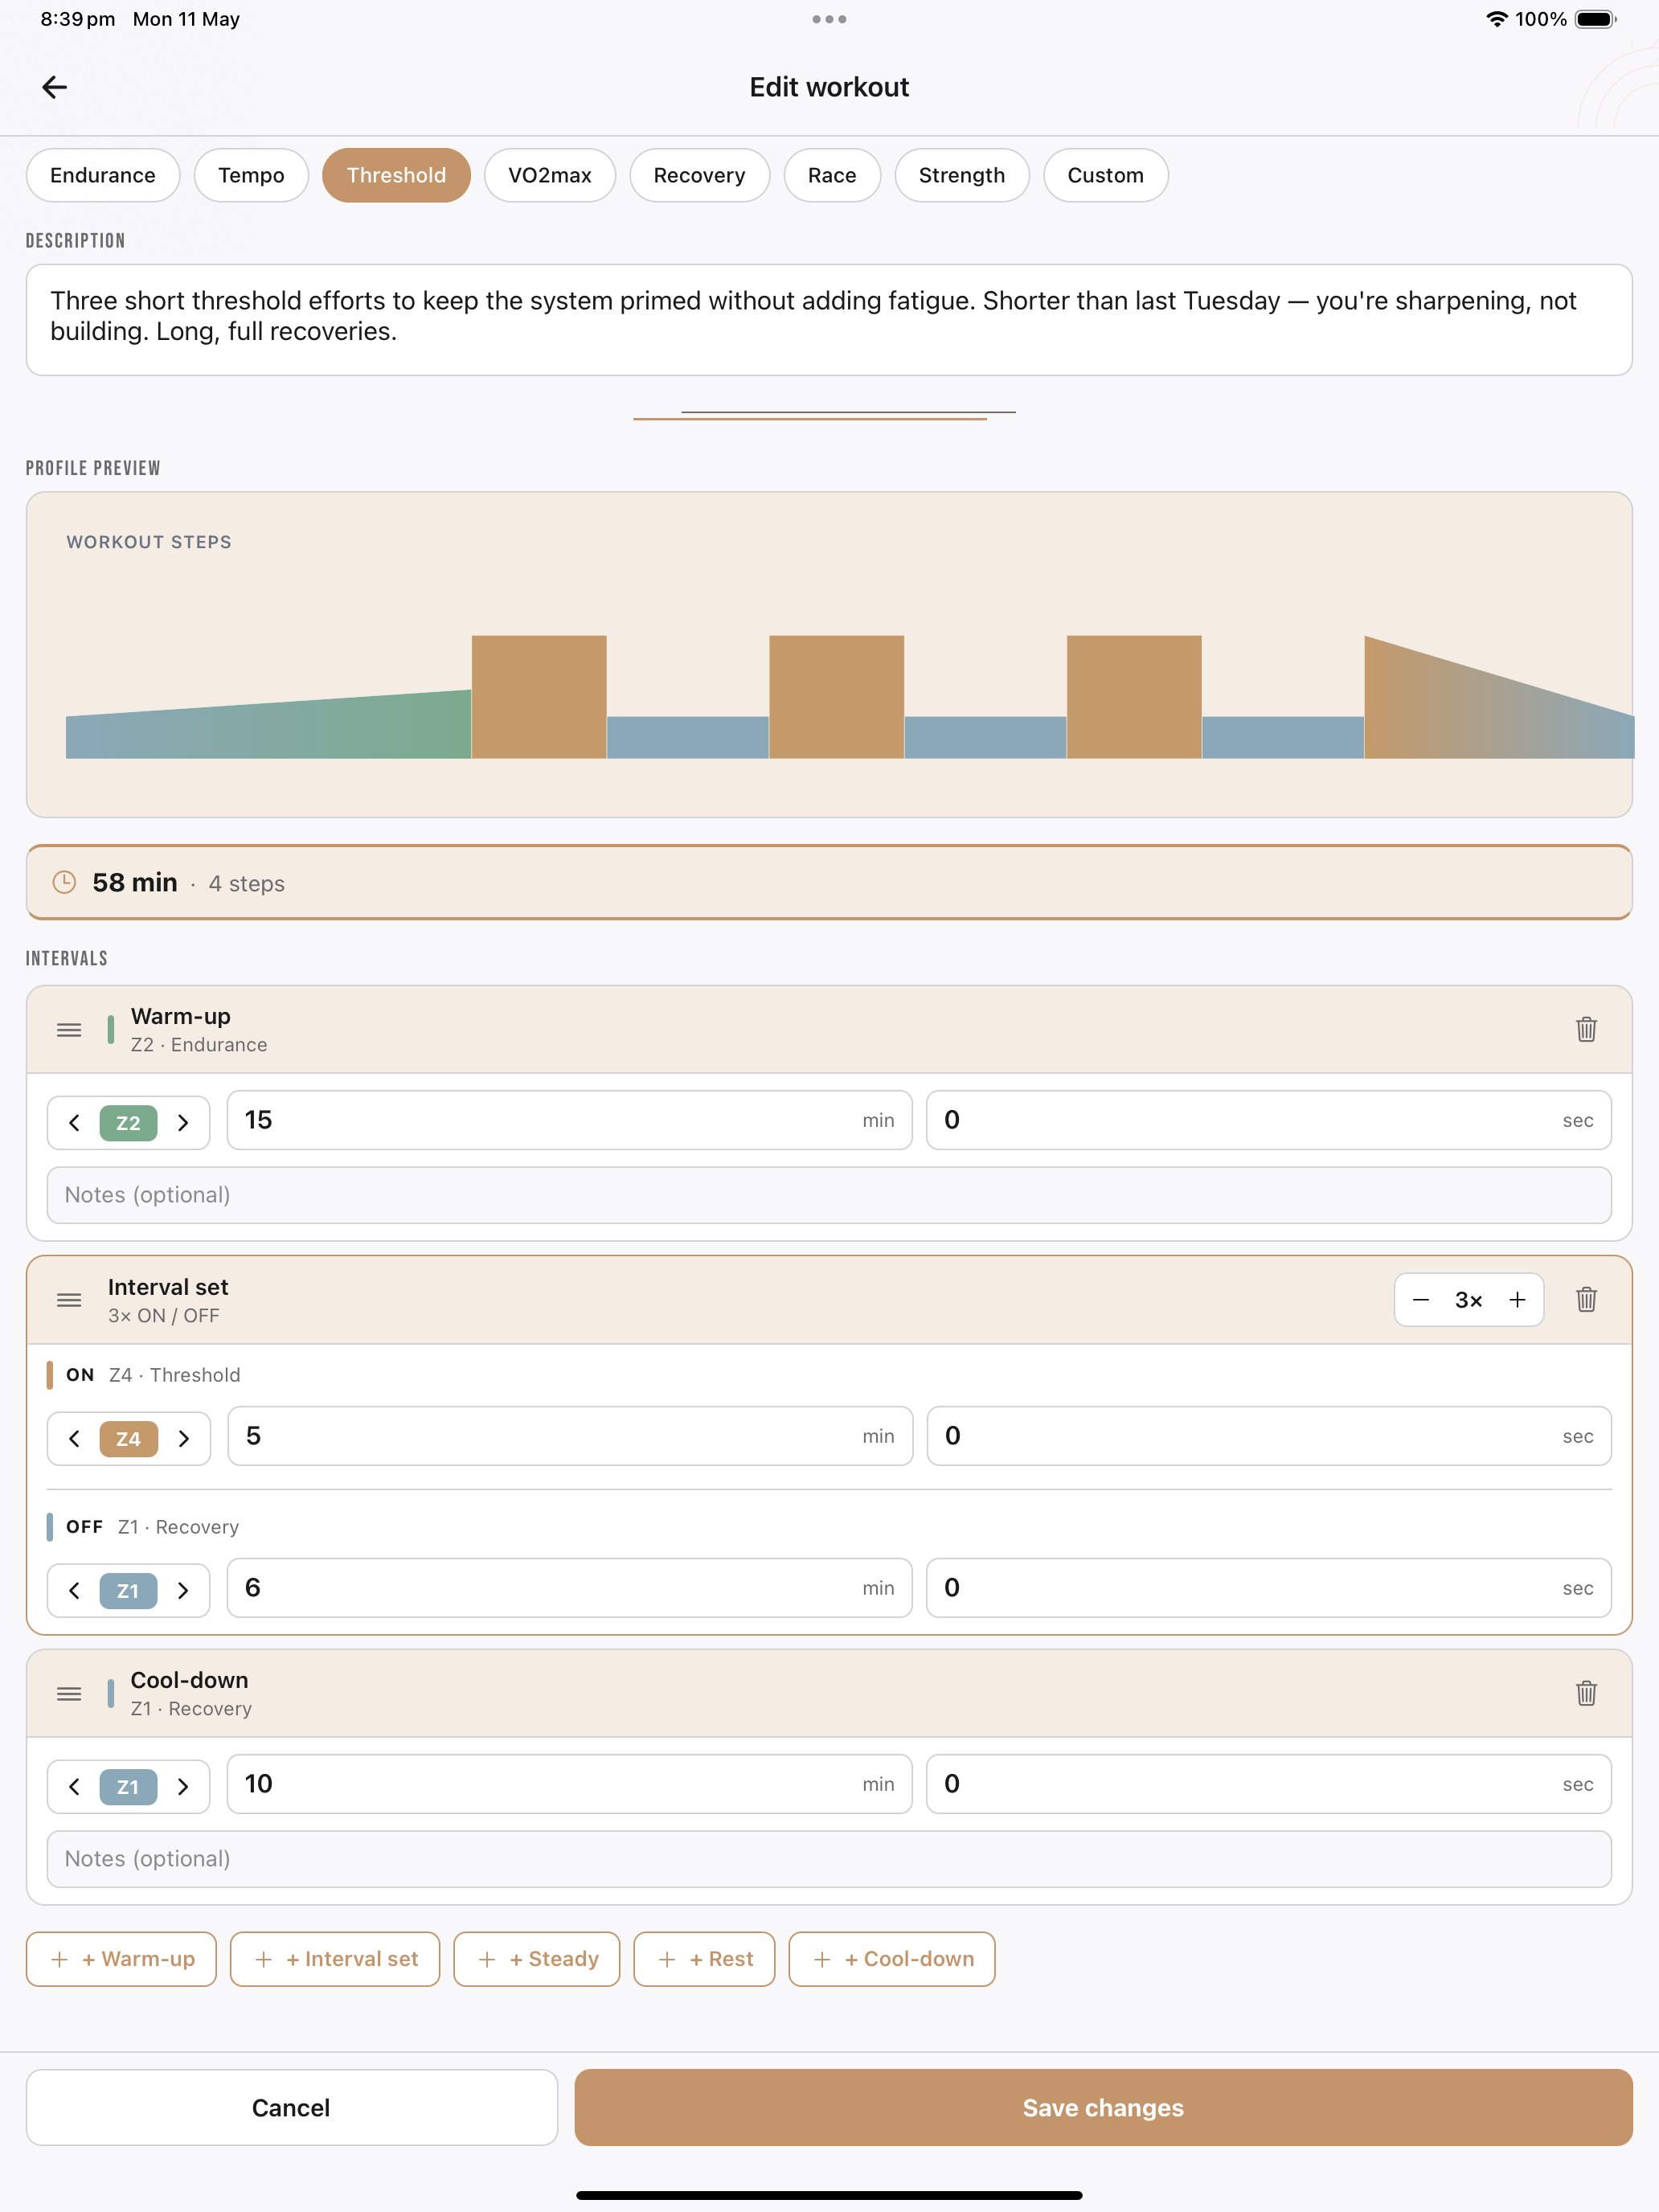Viewport: 1659px width, 2212px height.
Task: Increase interval set repeat count
Action: 1517,1300
